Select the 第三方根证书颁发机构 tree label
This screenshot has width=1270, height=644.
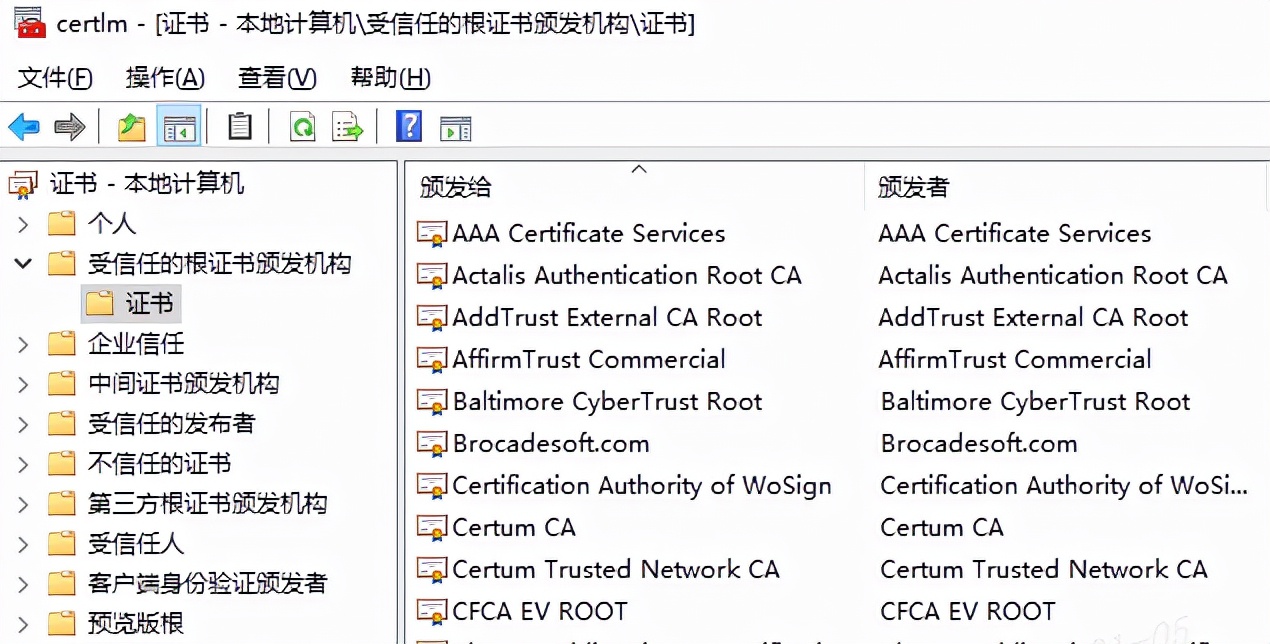coord(207,504)
